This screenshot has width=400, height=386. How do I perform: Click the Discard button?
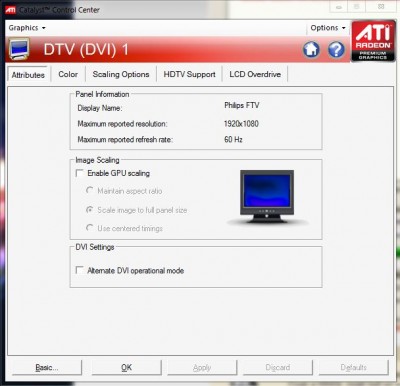click(278, 367)
